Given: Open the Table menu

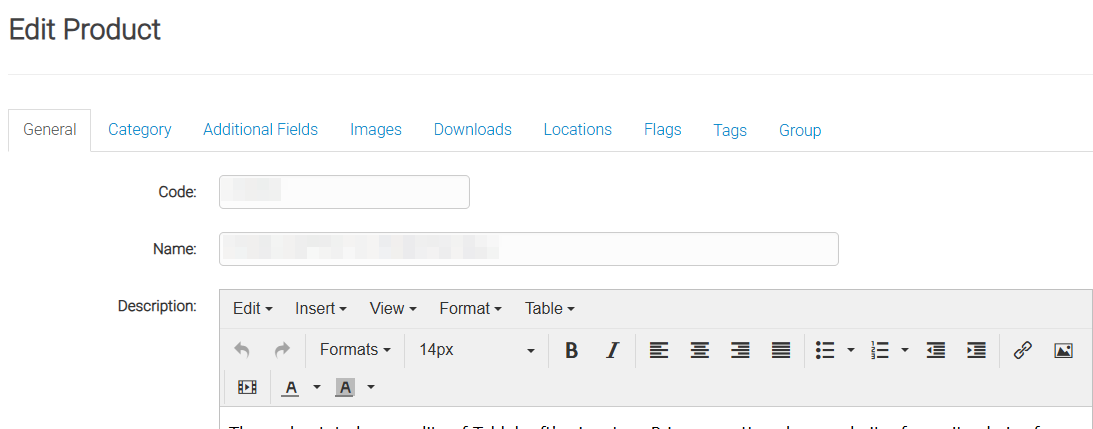Looking at the screenshot, I should pyautogui.click(x=549, y=308).
